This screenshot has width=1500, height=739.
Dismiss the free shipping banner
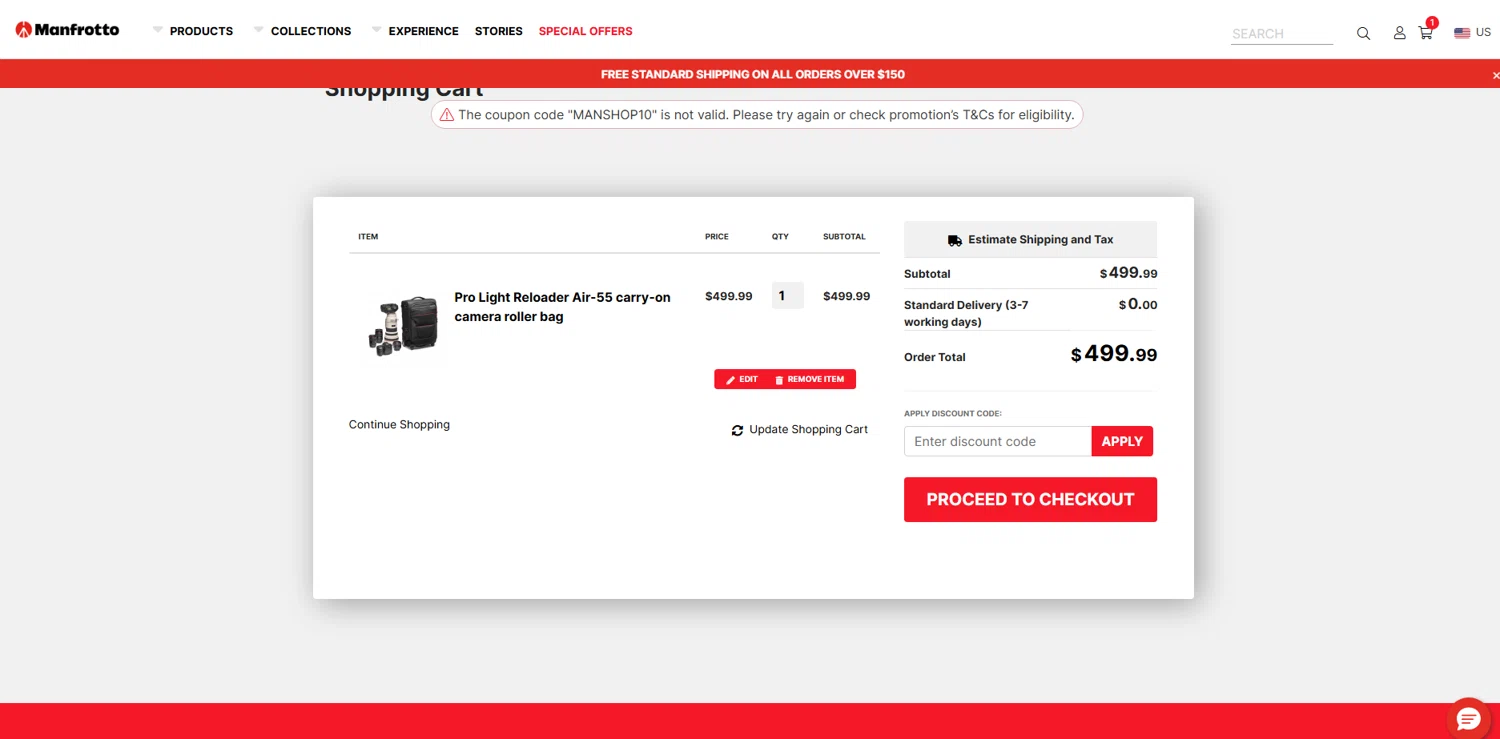point(1496,75)
